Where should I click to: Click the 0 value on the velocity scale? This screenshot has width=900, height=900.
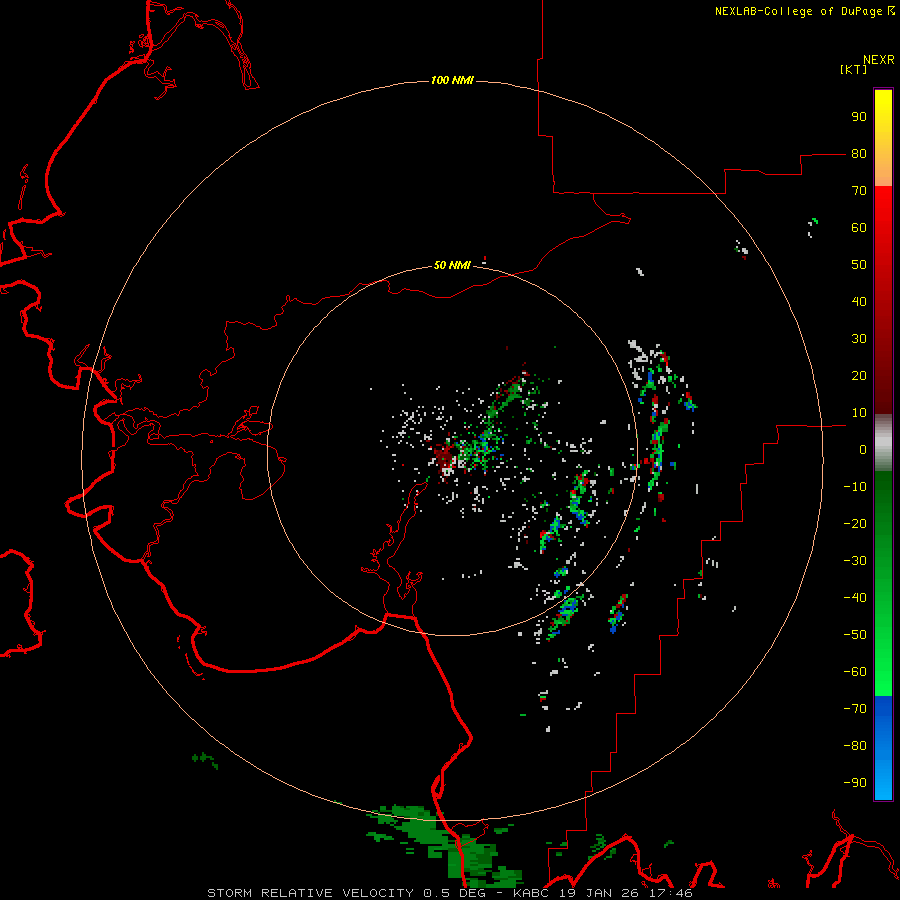(863, 449)
